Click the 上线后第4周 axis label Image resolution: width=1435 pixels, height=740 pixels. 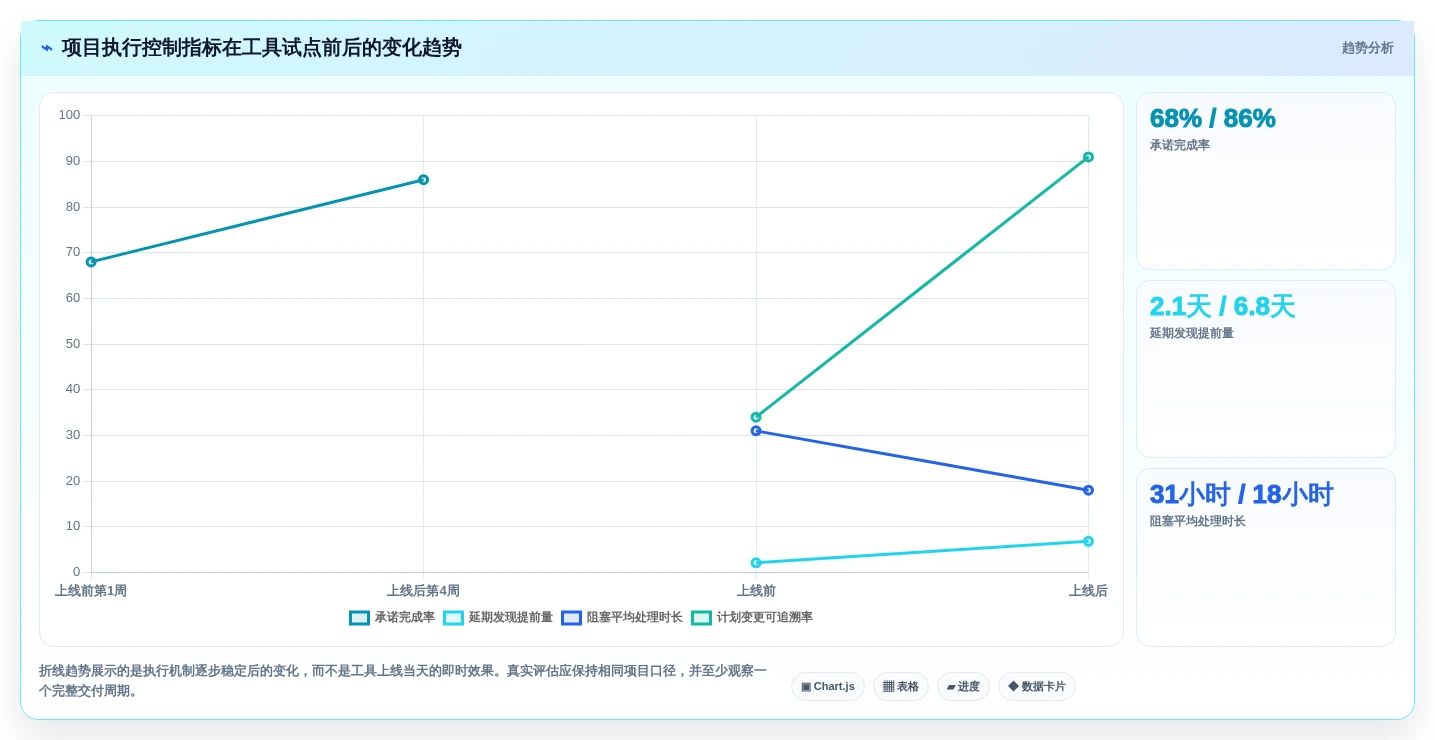[x=423, y=591]
